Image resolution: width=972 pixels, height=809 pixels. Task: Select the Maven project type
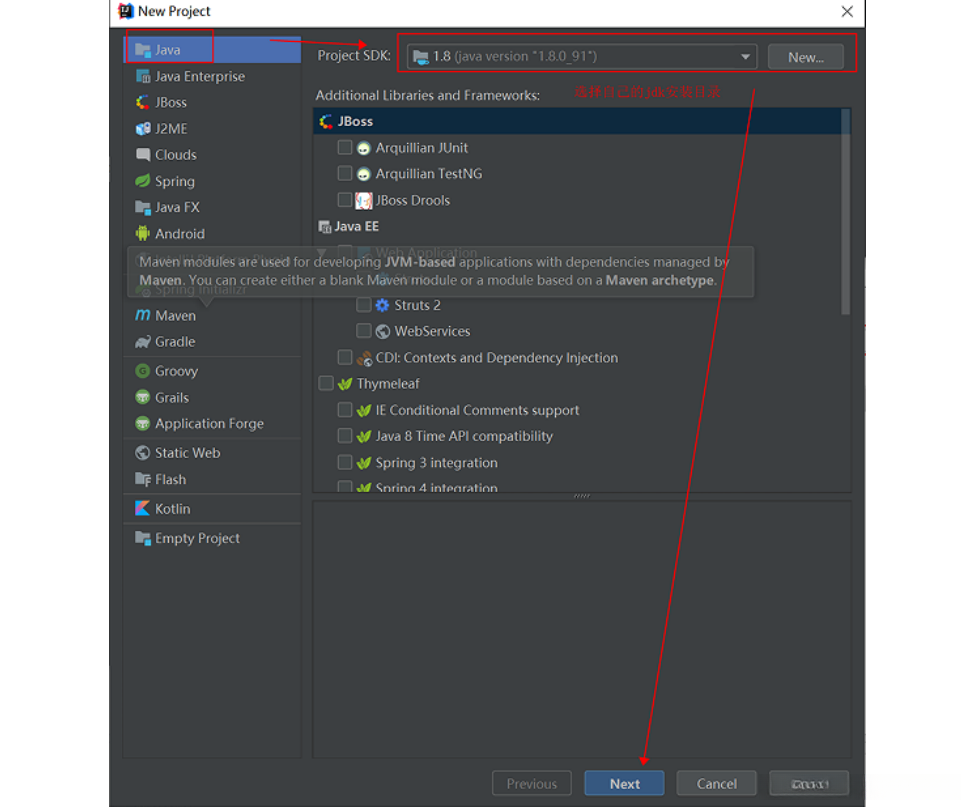click(x=213, y=316)
